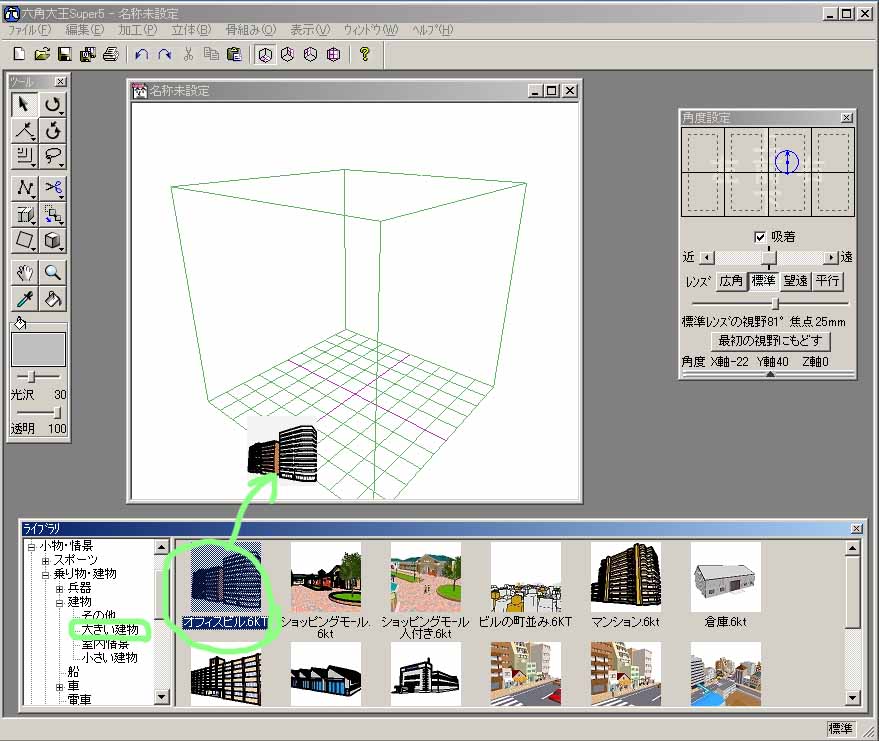Select the 望遠 telephoto lens button

(x=795, y=281)
